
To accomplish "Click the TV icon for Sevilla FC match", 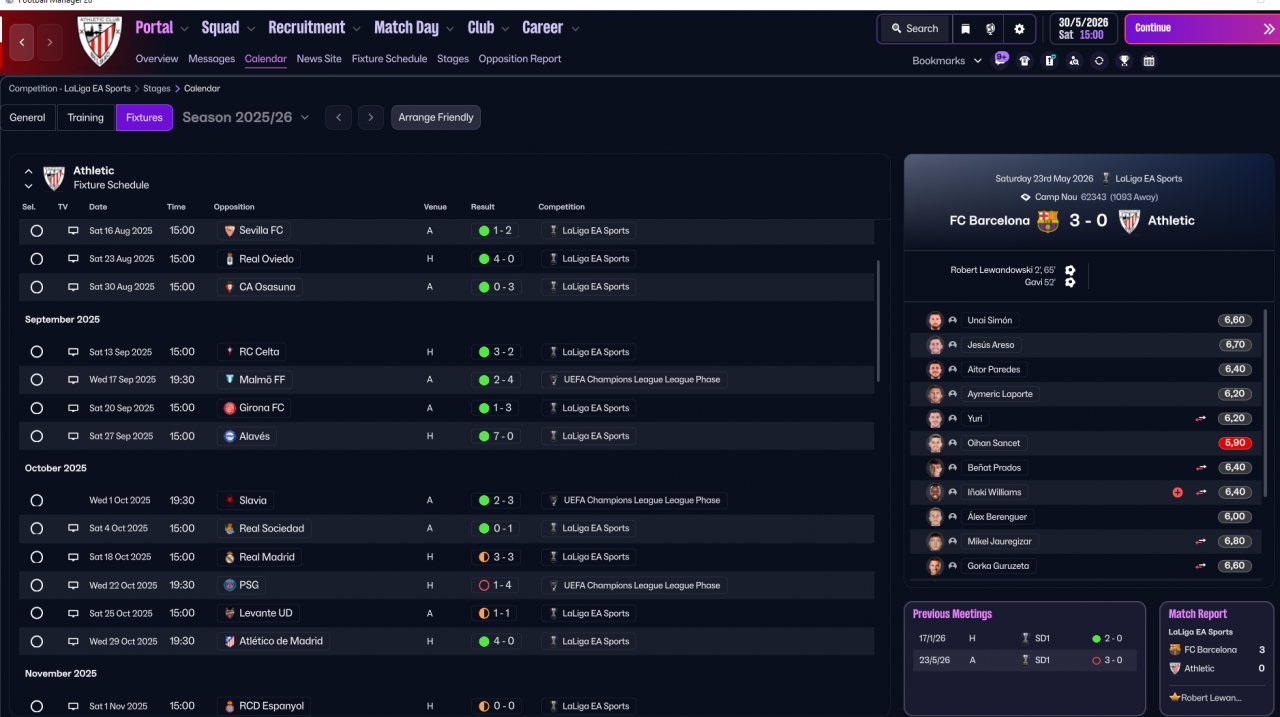I will pos(73,230).
